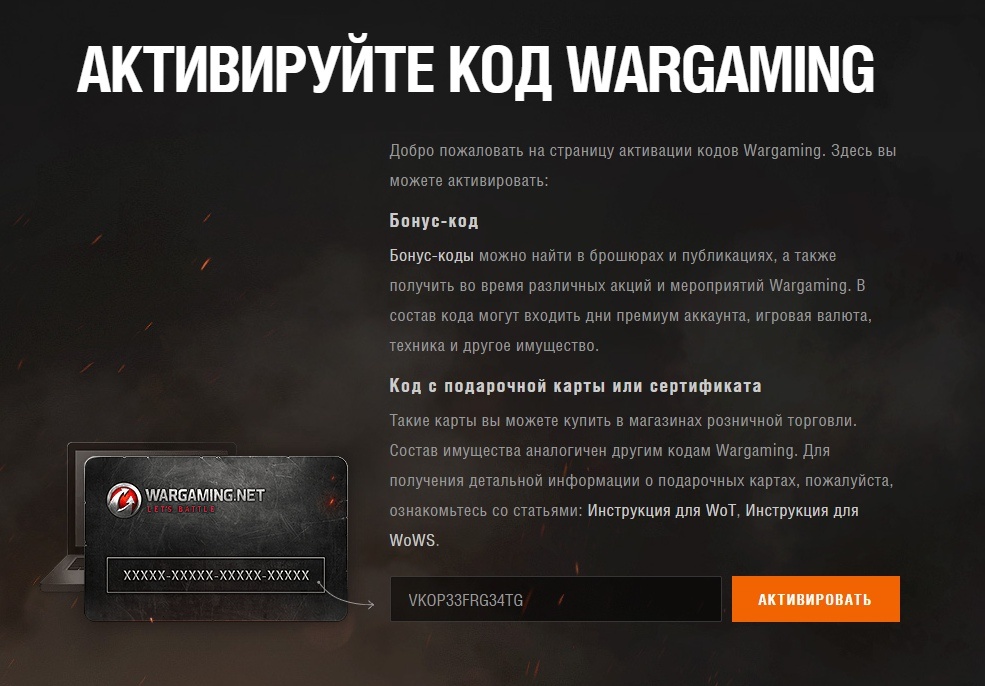Click the LET'S BATTLE slogan on the card
Viewport: 985px width, 686px height.
click(x=181, y=509)
